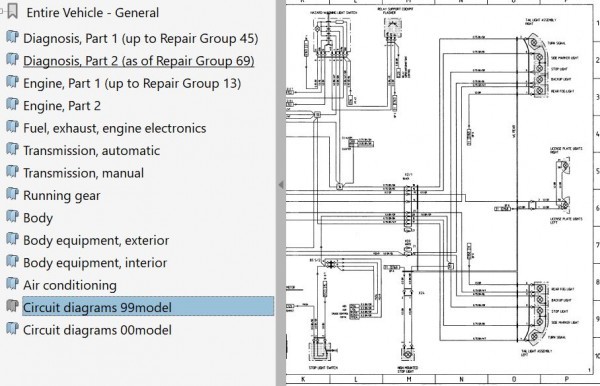Click bookmark icon next to Air conditioning
Viewport: 600px width, 386px height.
[12, 284]
